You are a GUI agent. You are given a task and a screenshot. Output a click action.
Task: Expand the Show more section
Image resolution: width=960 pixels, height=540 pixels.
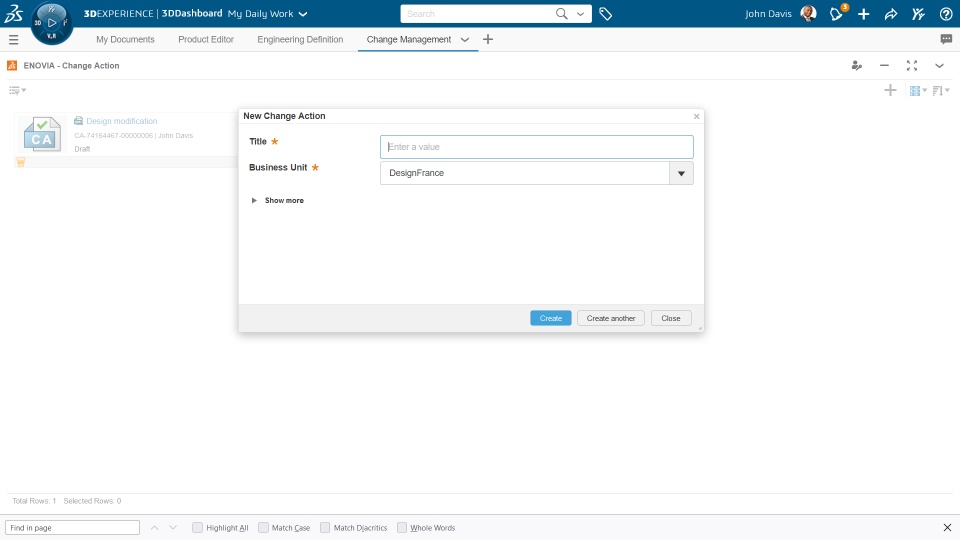277,200
